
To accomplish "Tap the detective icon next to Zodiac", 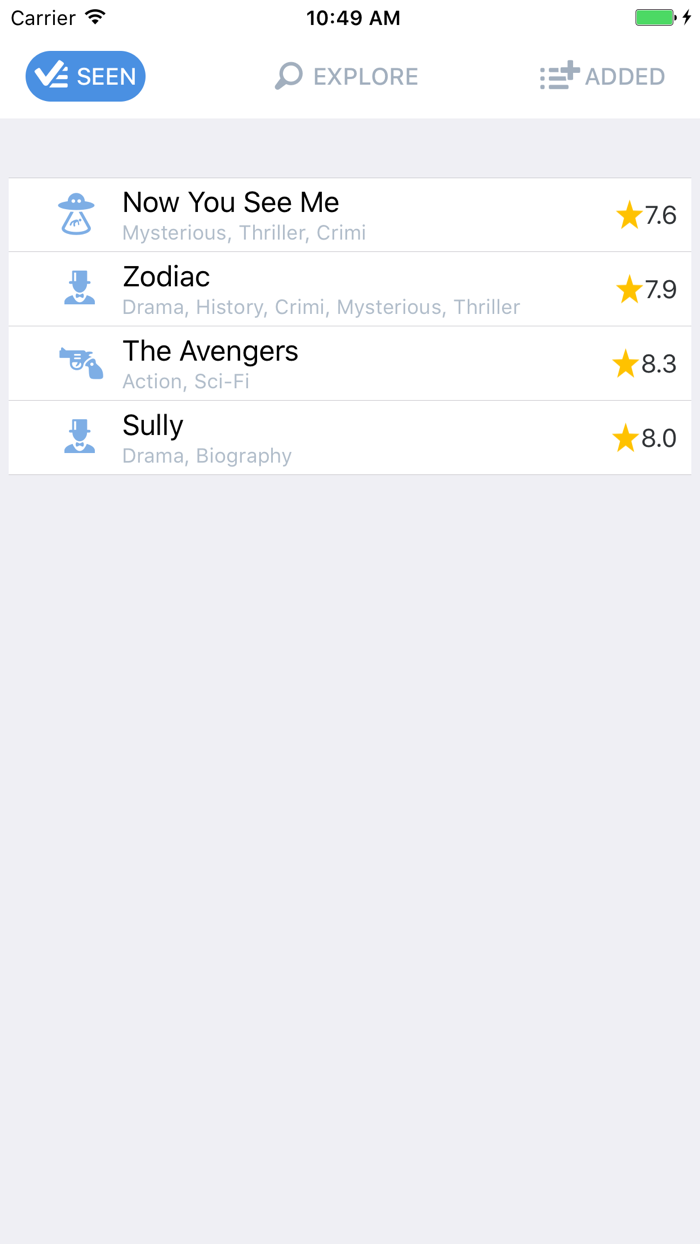I will [78, 288].
